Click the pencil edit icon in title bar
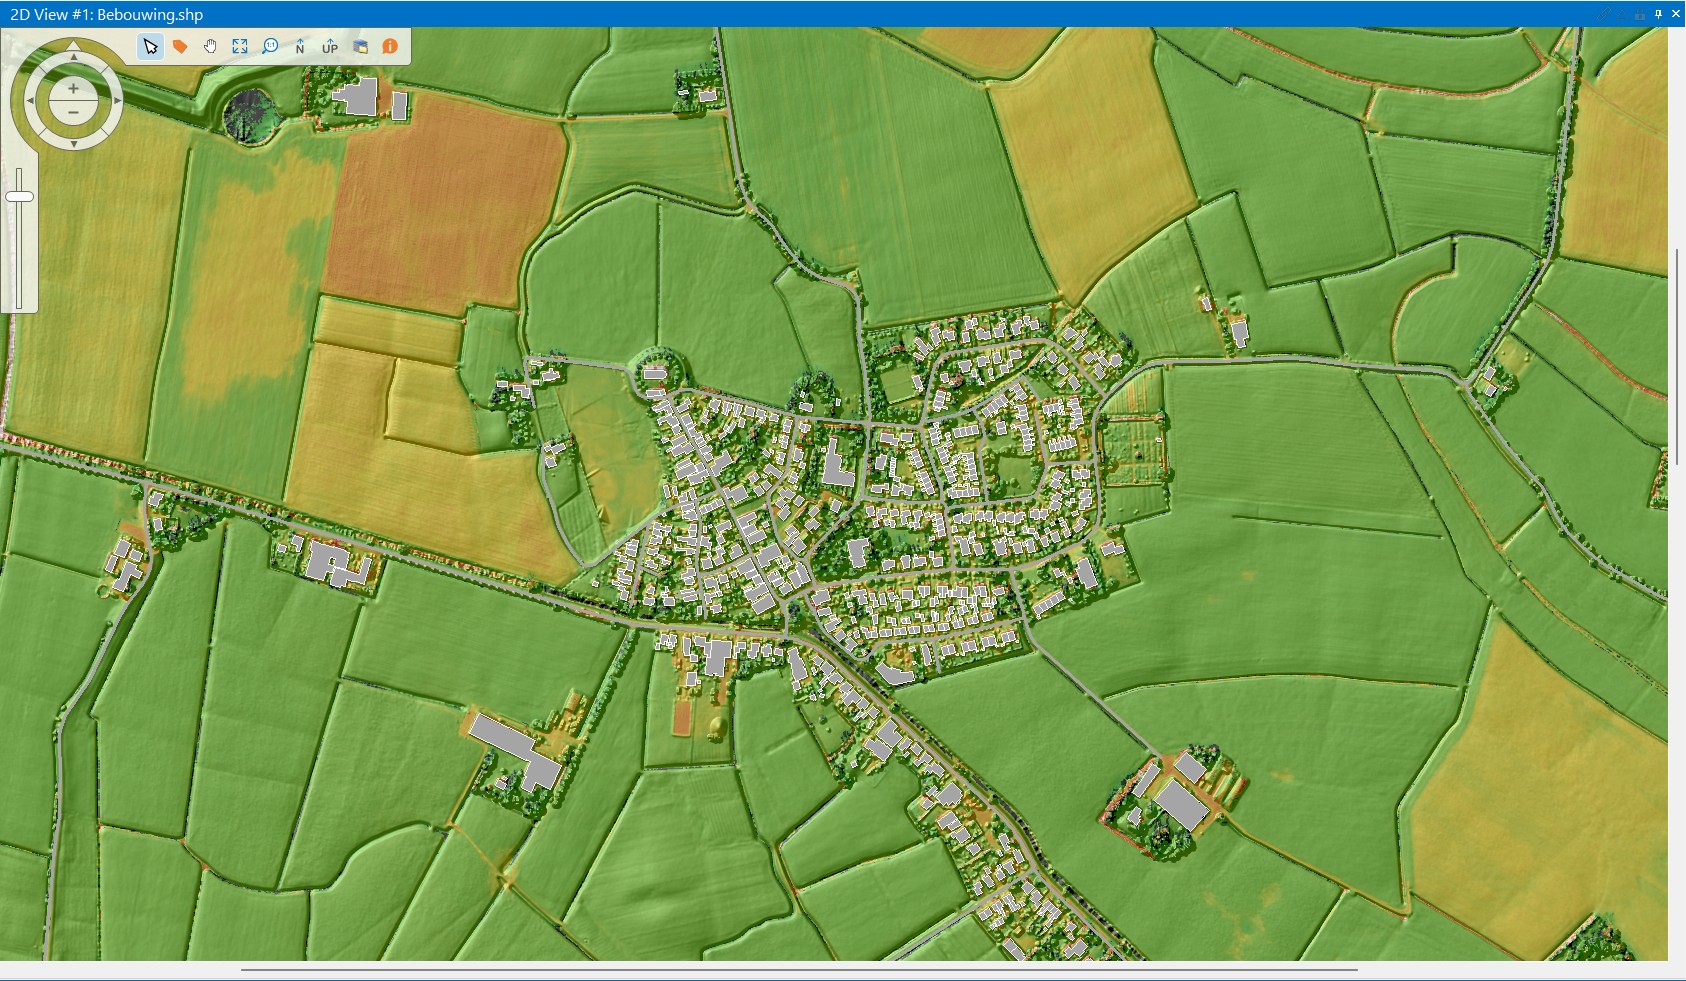This screenshot has height=981, width=1686. point(1603,15)
